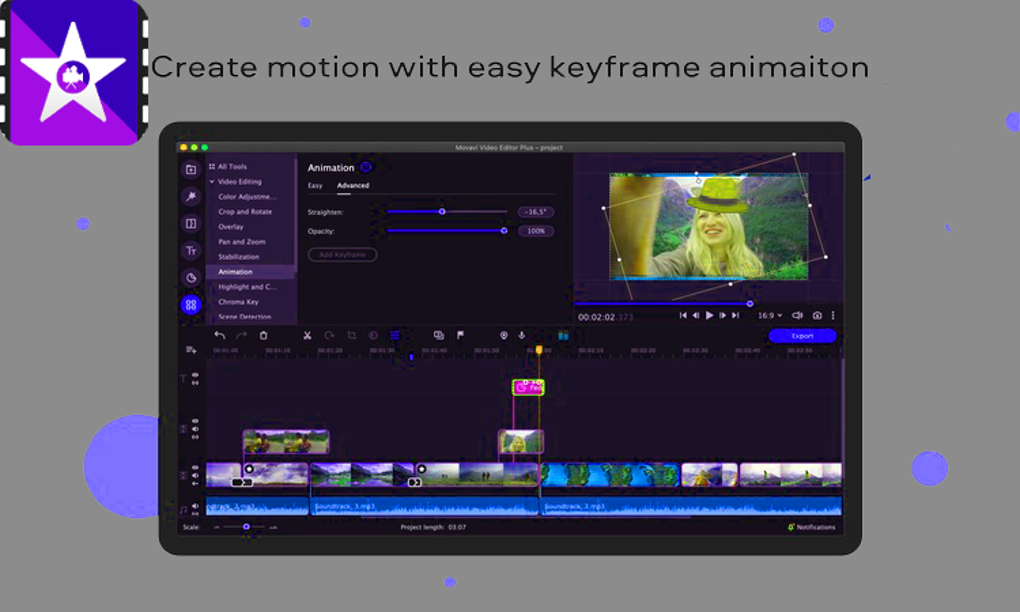The height and width of the screenshot is (612, 1020).
Task: Toggle title track visibility eye icon
Action: 195,375
